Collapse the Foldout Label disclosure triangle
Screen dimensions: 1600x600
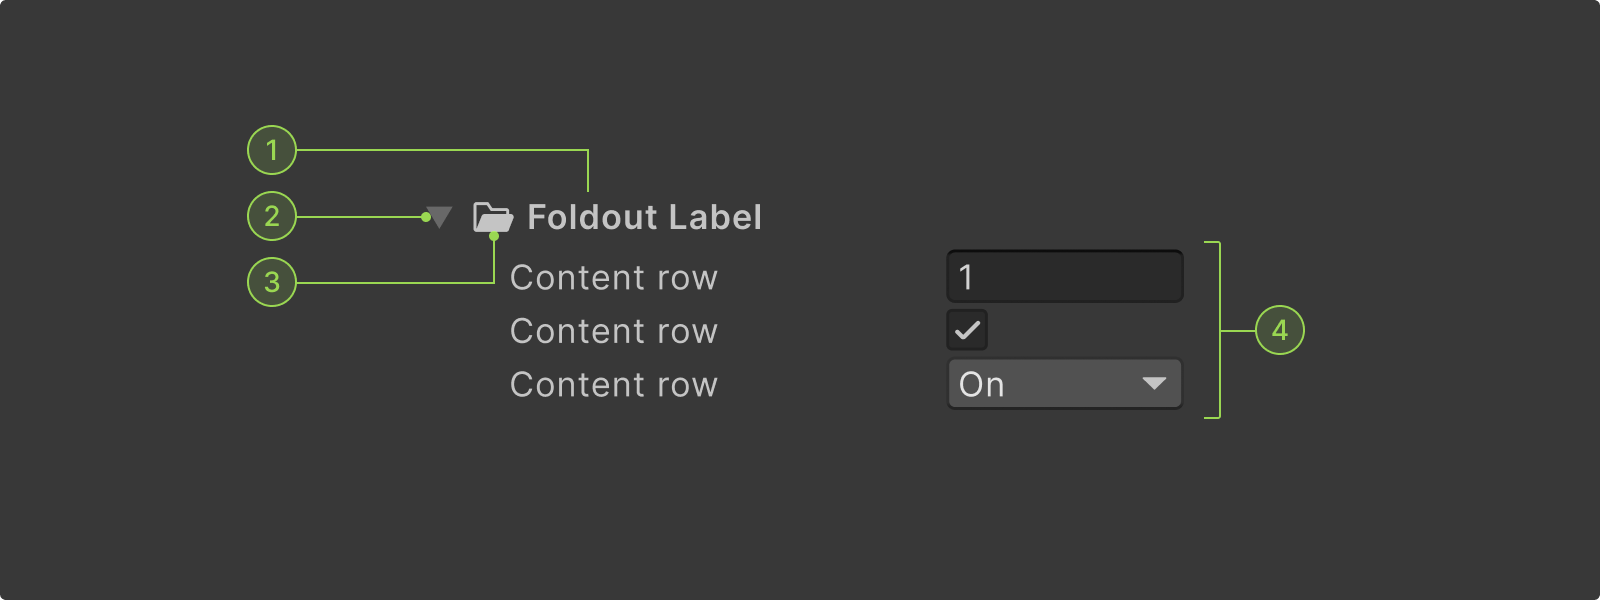pyautogui.click(x=437, y=217)
